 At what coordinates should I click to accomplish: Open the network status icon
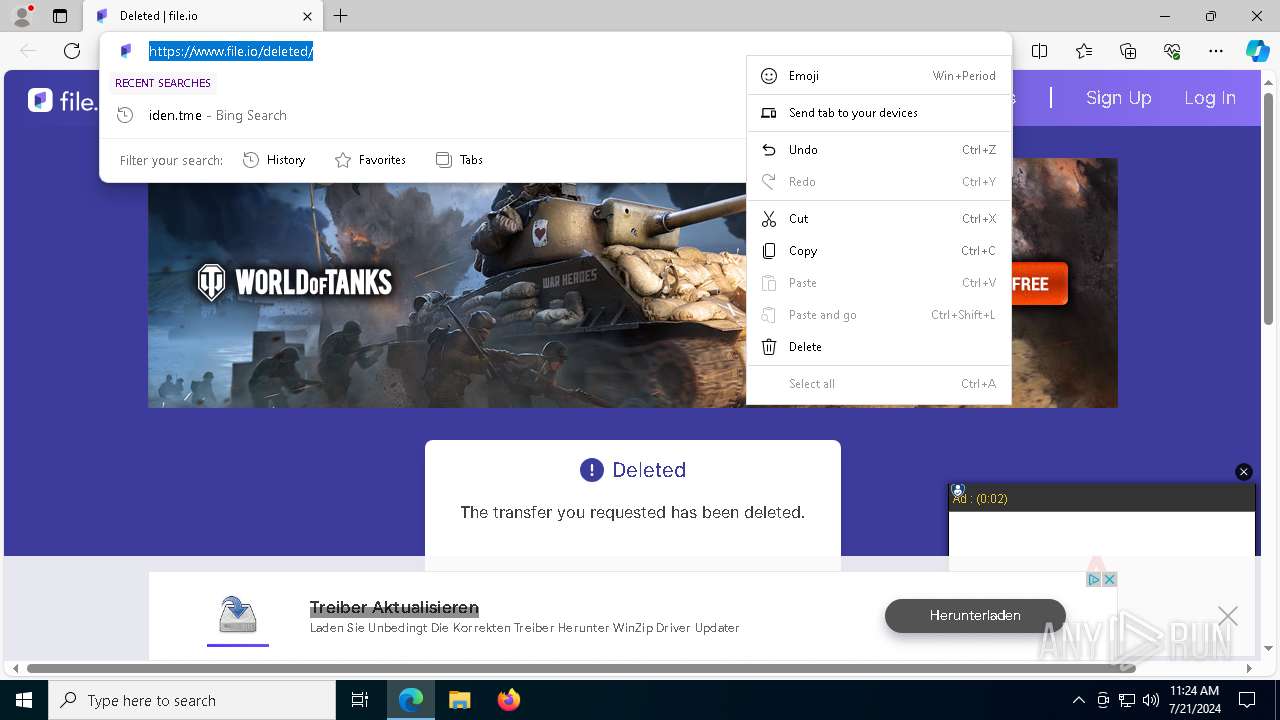coord(1127,700)
